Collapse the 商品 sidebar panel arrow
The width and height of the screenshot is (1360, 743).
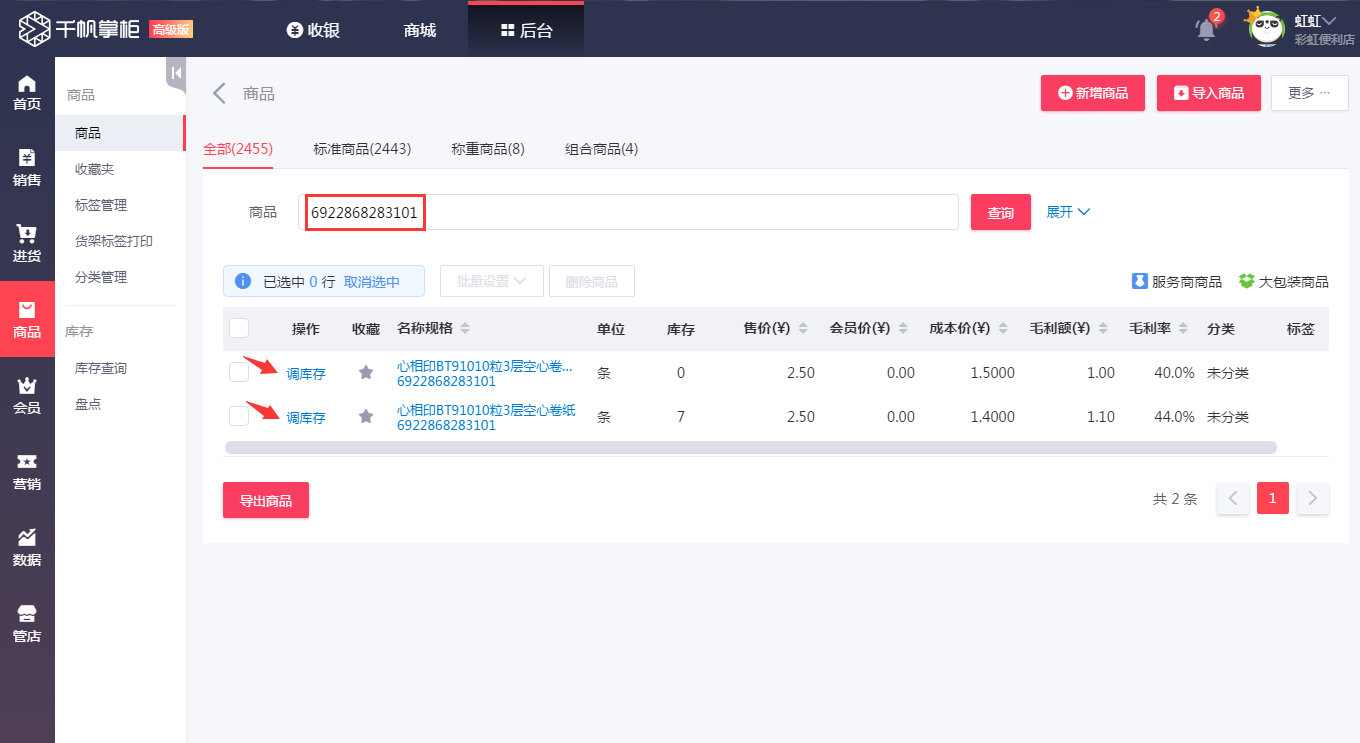[176, 72]
